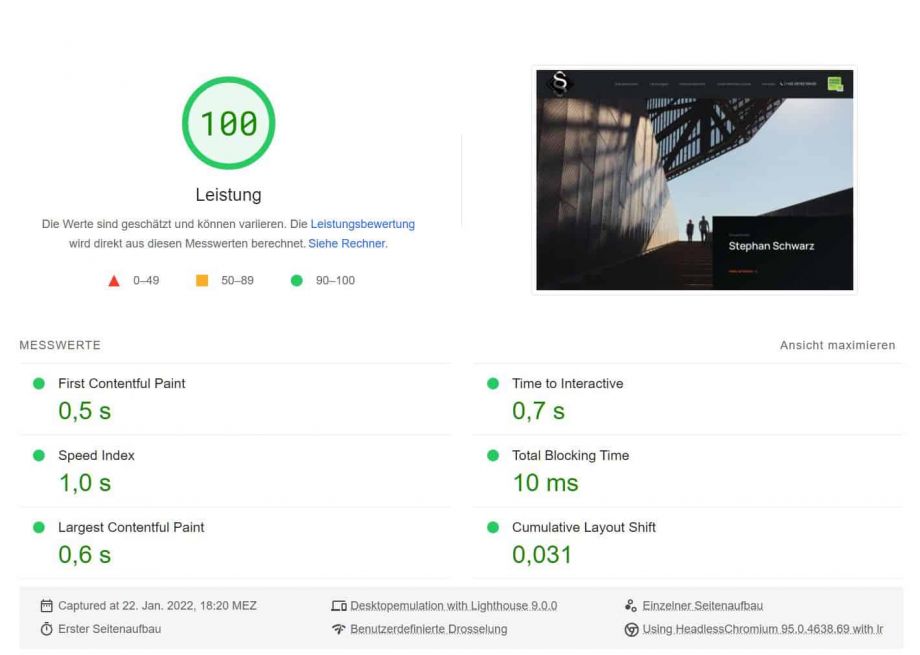Image resolution: width=920 pixels, height=655 pixels.
Task: Click the Chromium browser icon
Action: [x=630, y=629]
